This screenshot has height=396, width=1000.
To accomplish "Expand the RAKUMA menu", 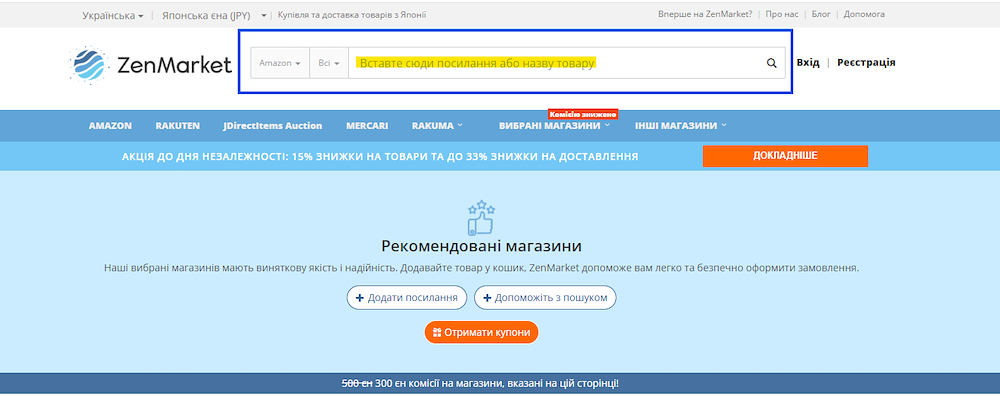I will point(437,126).
